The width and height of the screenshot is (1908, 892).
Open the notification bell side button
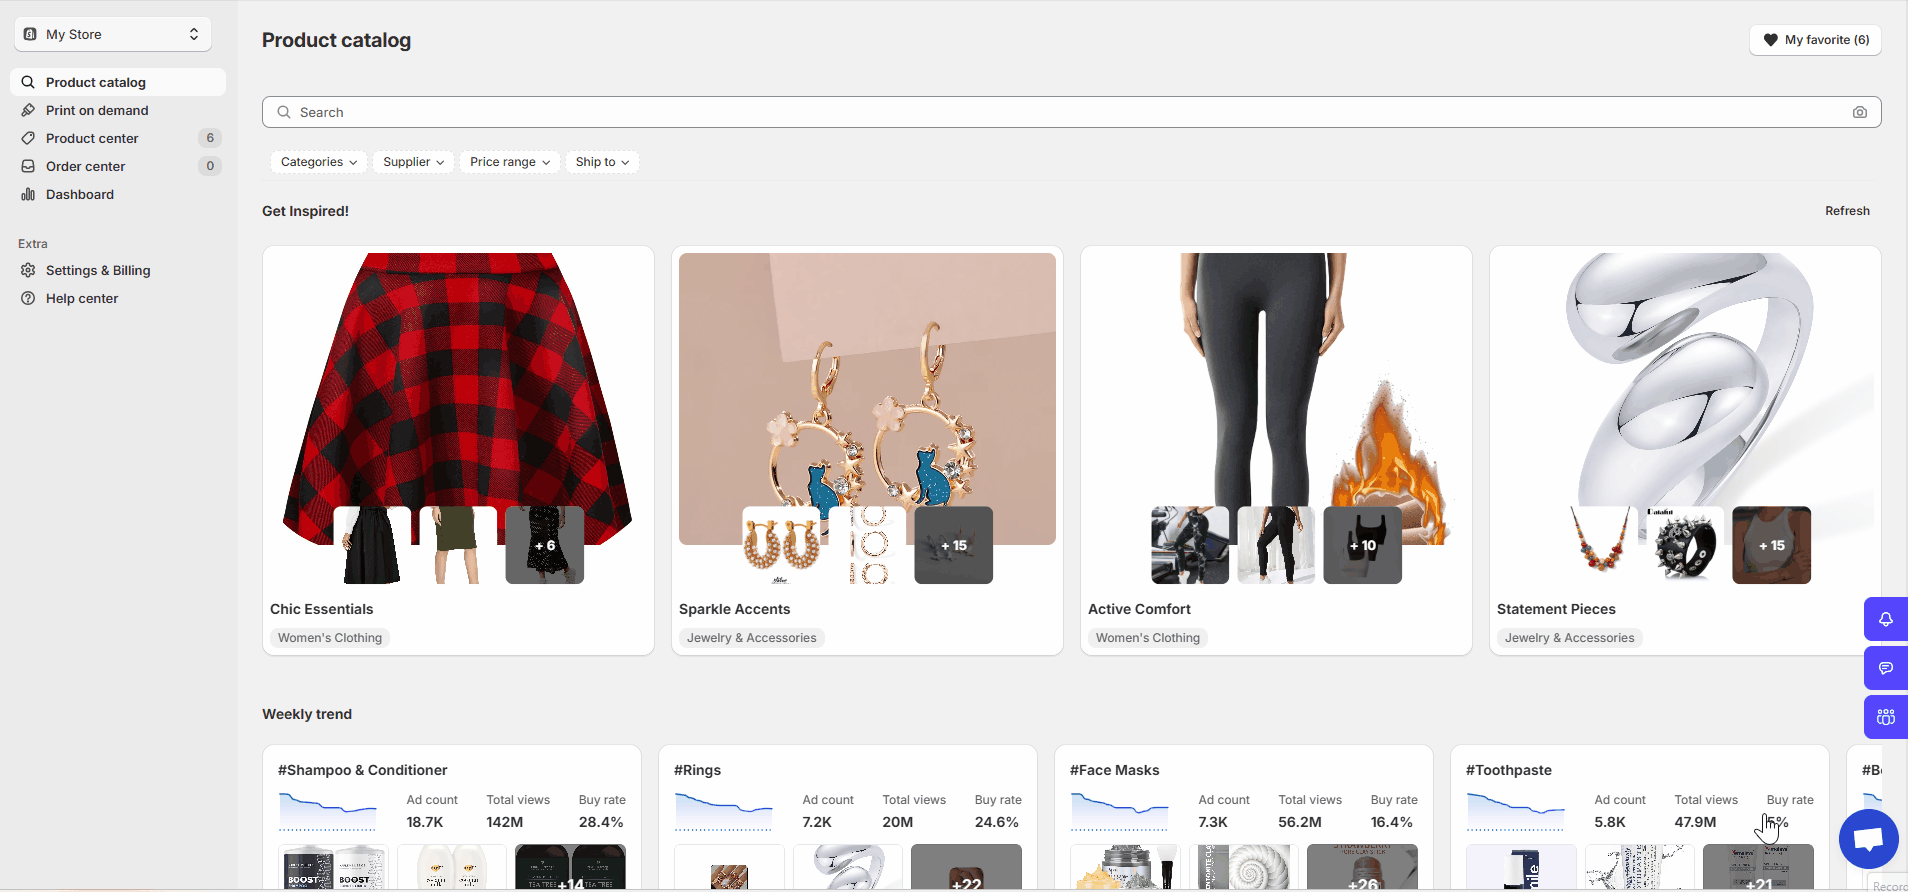click(x=1885, y=619)
